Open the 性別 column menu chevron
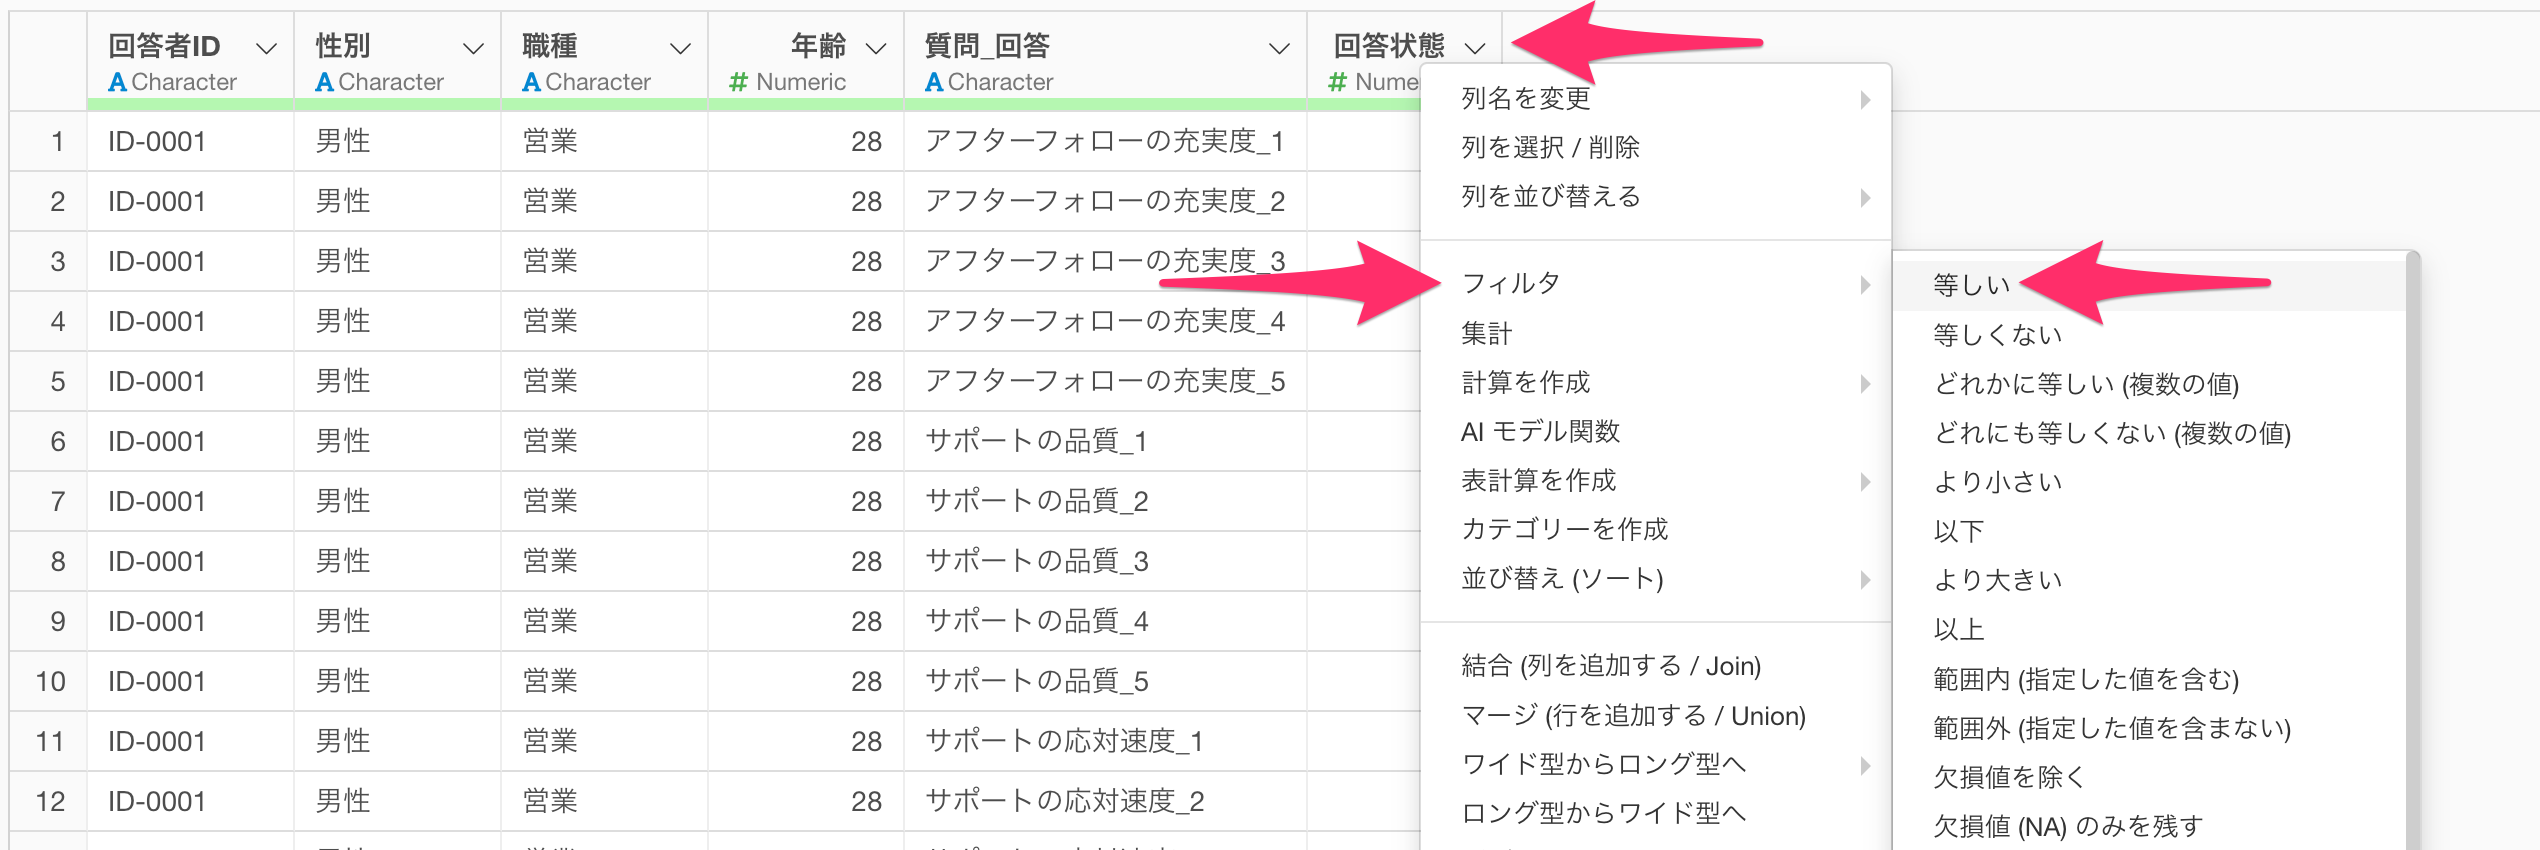 click(473, 48)
